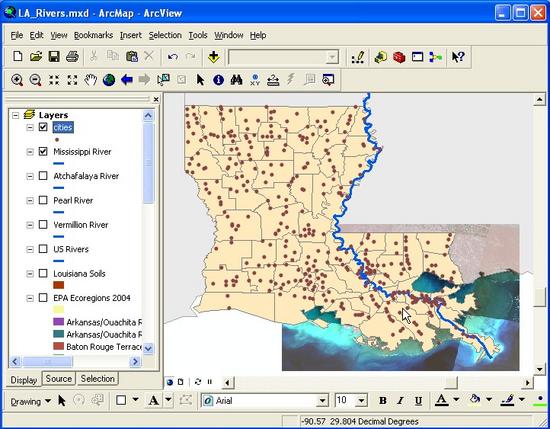Open the File menu
This screenshot has width=550, height=429.
tap(16, 35)
